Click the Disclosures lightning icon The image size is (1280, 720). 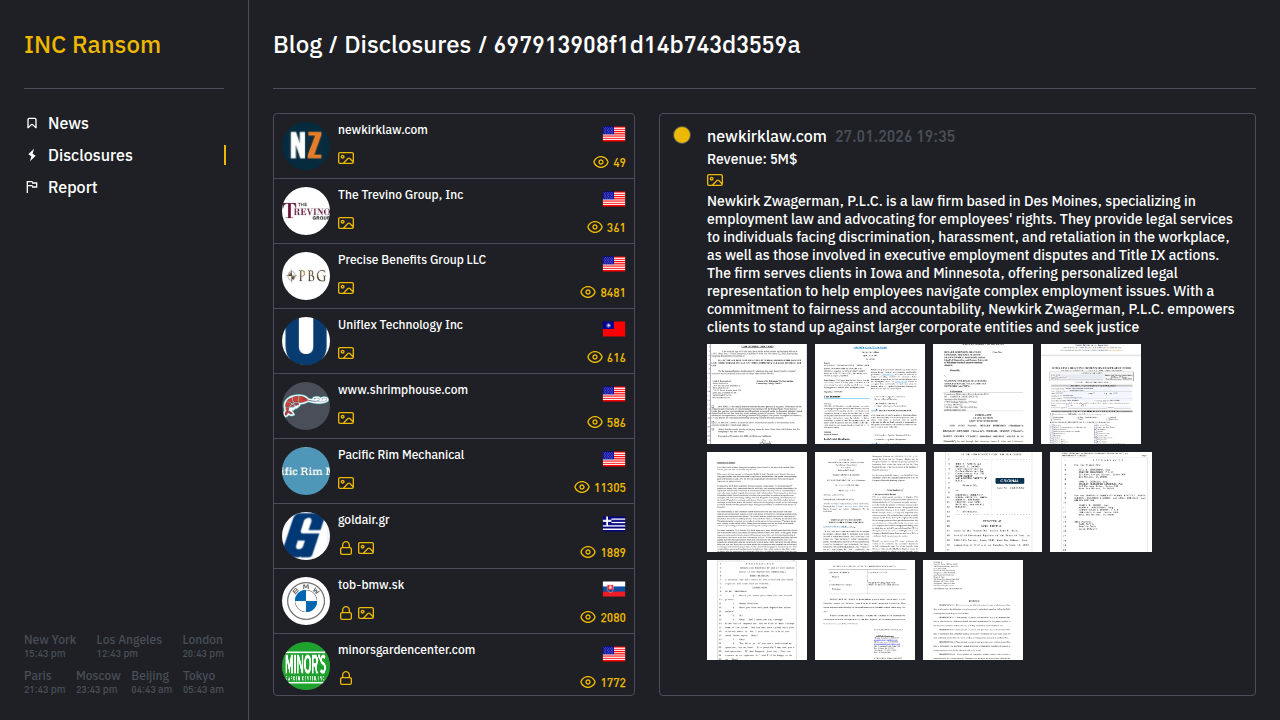pos(32,155)
